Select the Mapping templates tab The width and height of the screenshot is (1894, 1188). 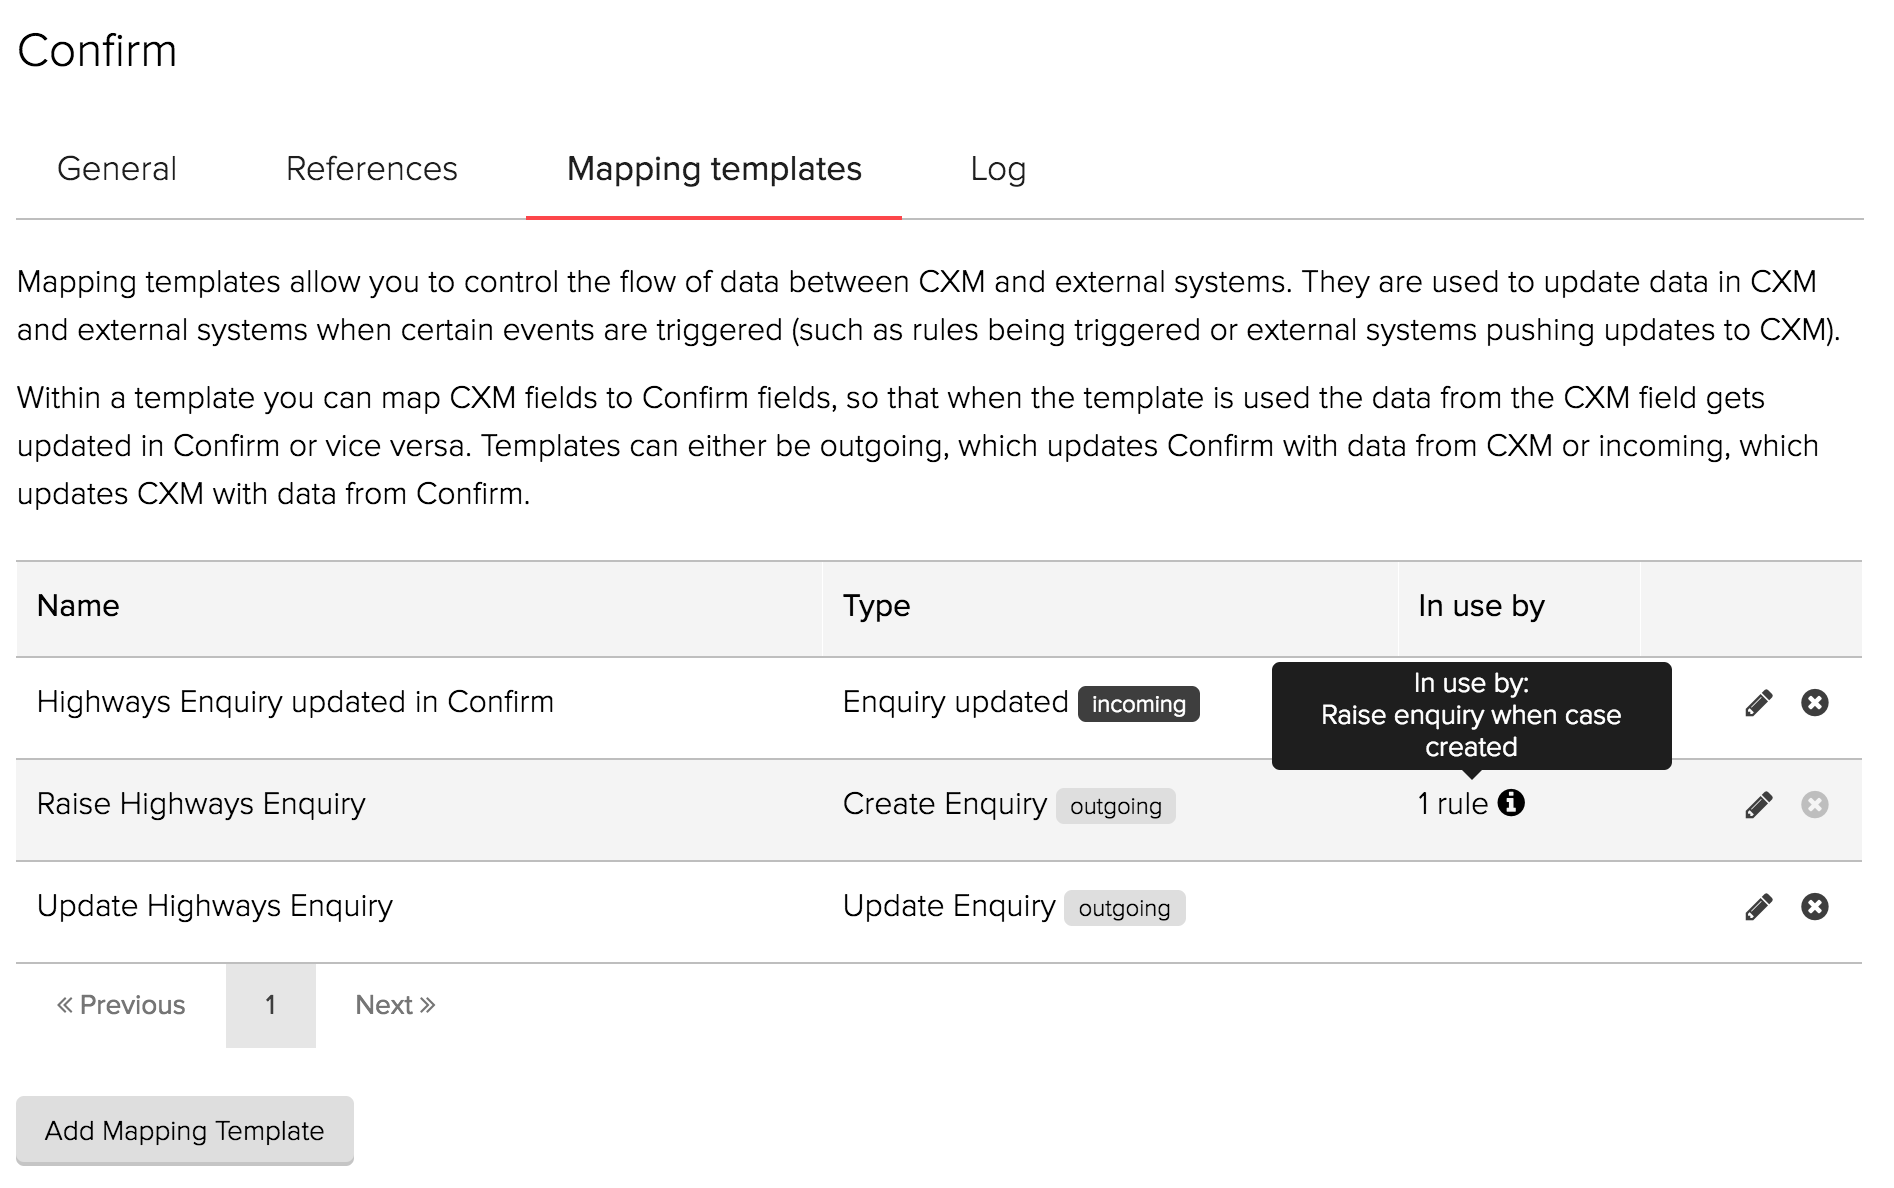(x=714, y=169)
